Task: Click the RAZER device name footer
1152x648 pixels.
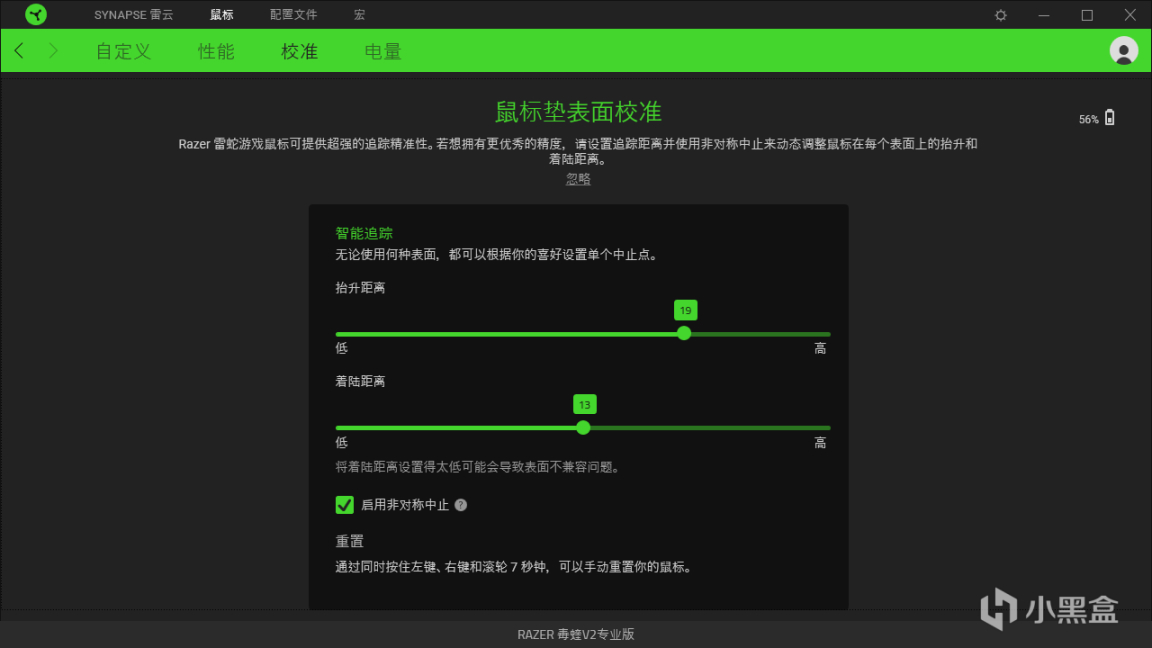Action: [x=576, y=634]
